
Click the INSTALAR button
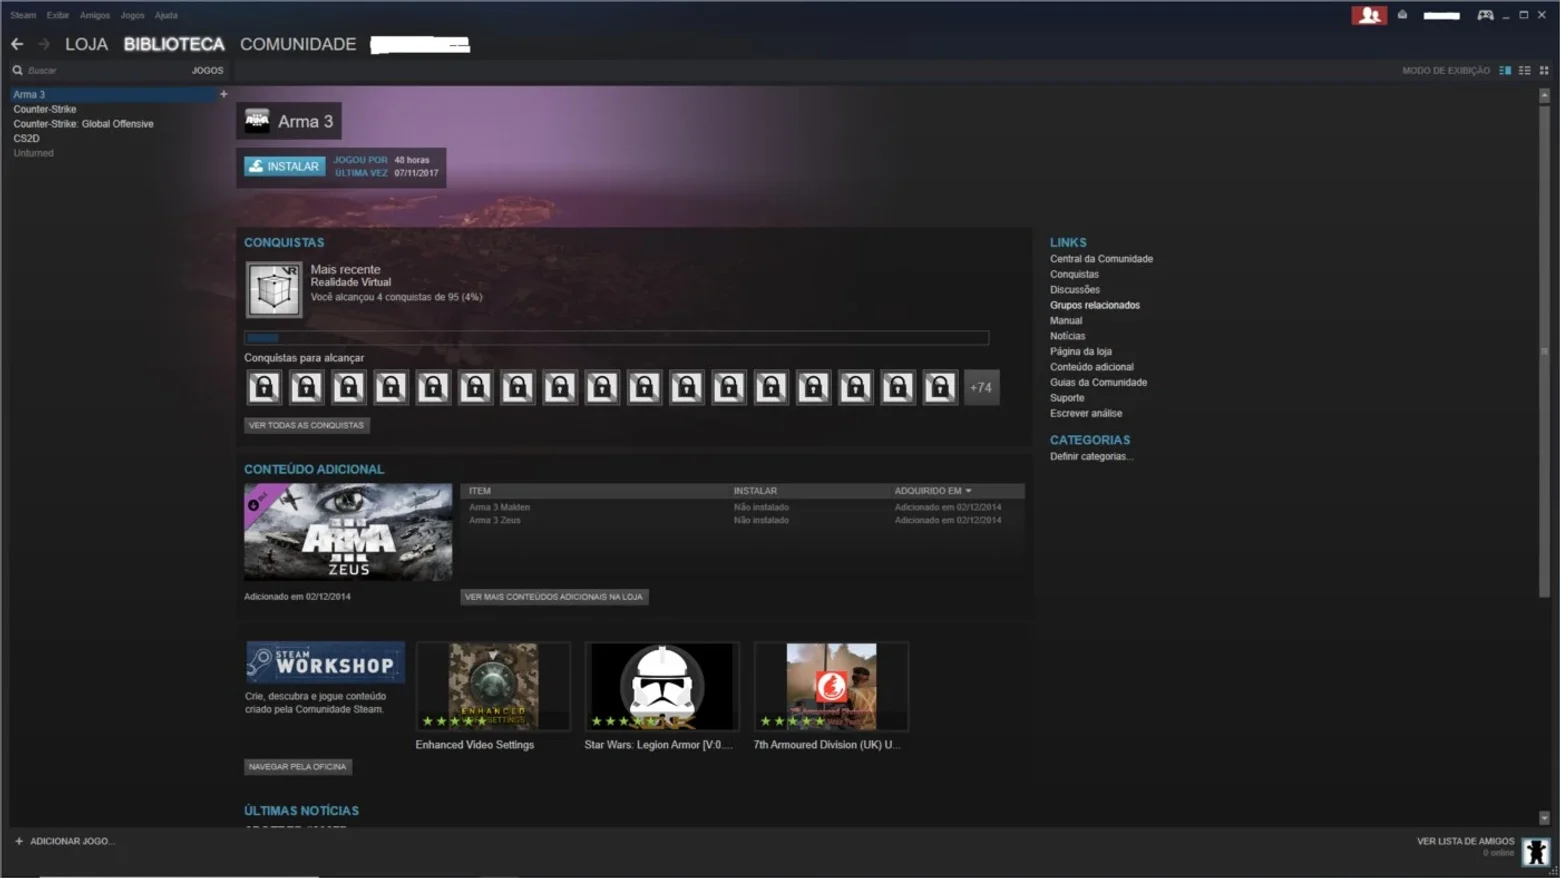[285, 166]
